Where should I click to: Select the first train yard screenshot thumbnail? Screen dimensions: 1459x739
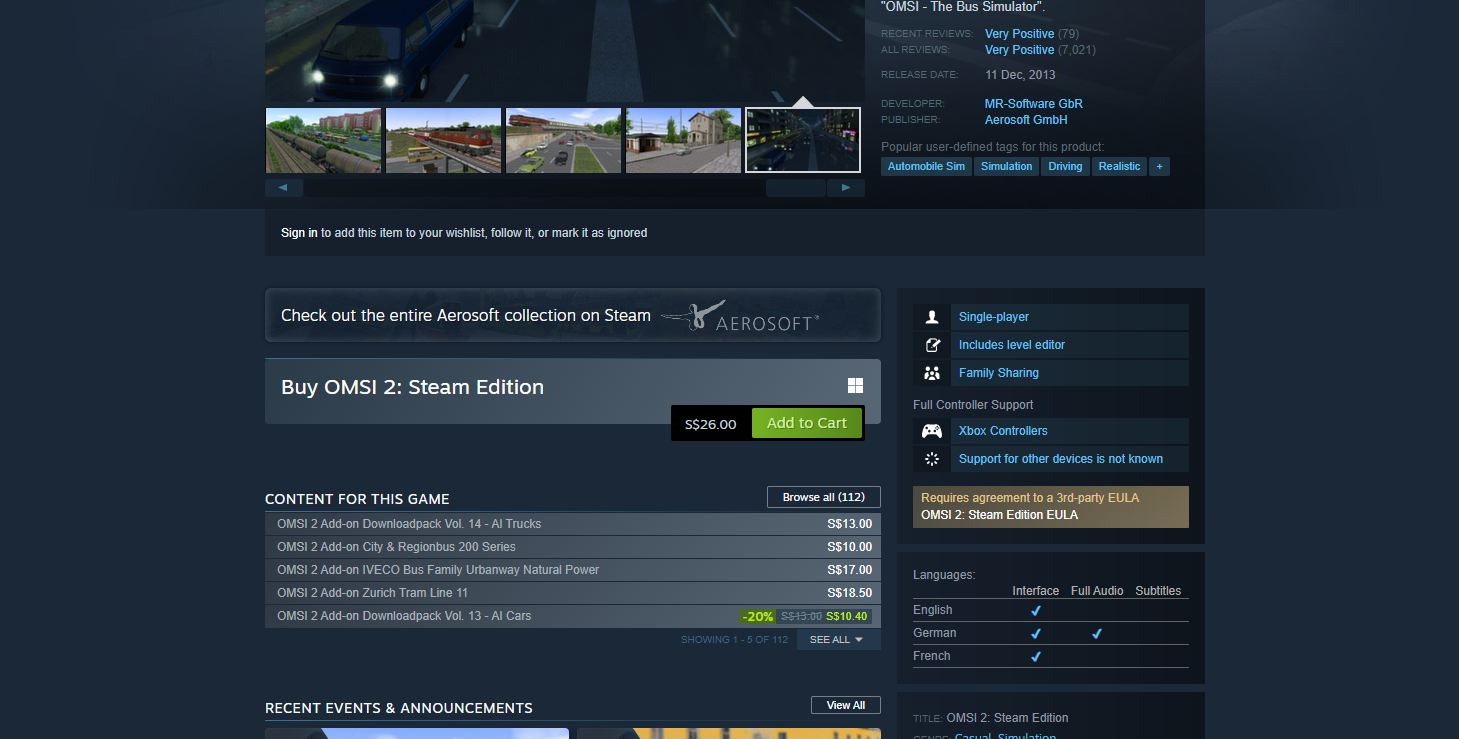pos(323,140)
